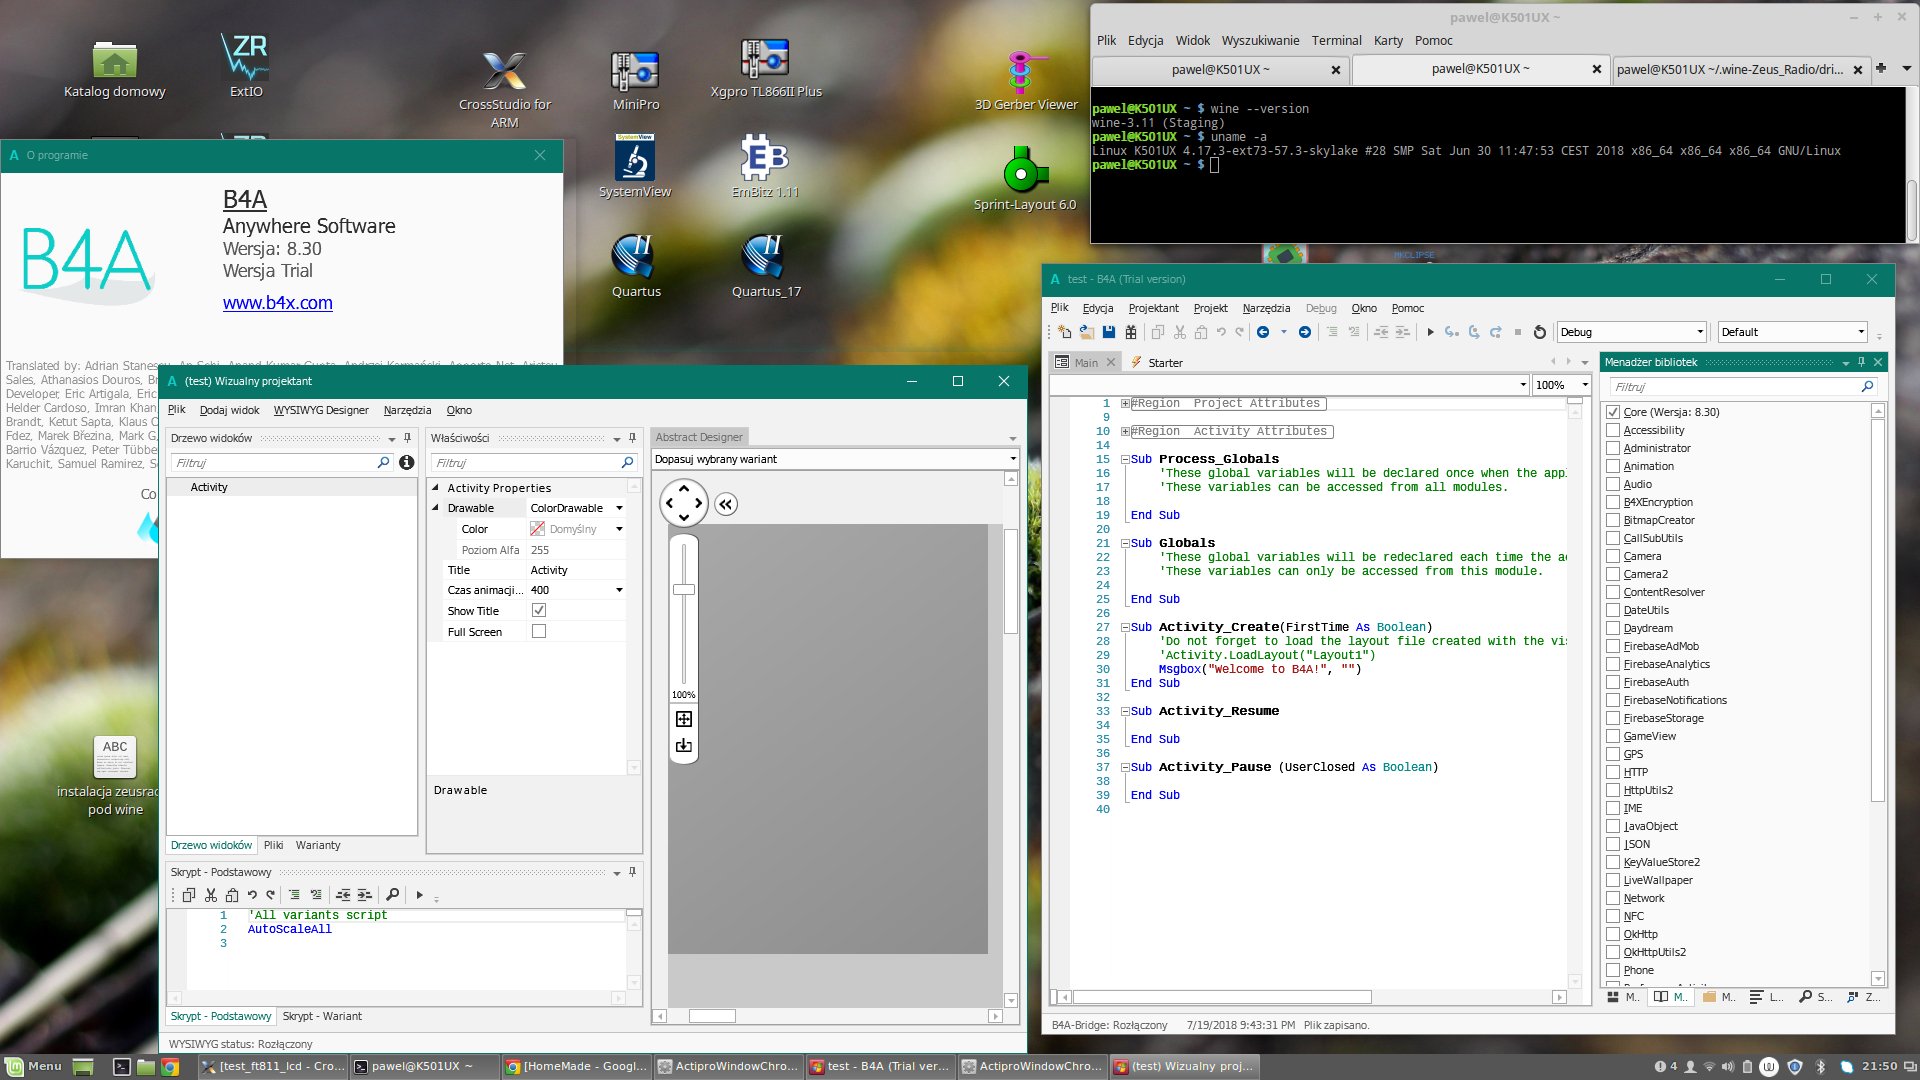Viewport: 1920px width, 1080px height.
Task: Click the Save icon in B4A toolbar
Action: tap(1108, 332)
